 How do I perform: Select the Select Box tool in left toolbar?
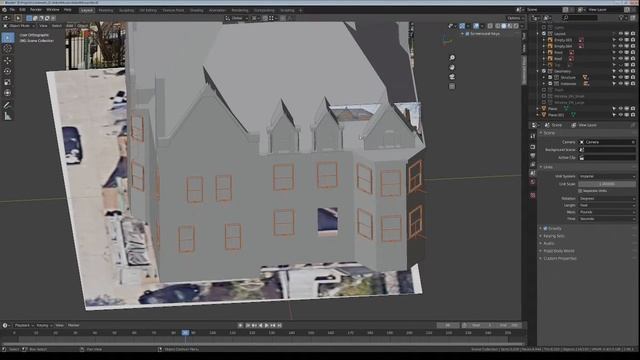(8, 38)
